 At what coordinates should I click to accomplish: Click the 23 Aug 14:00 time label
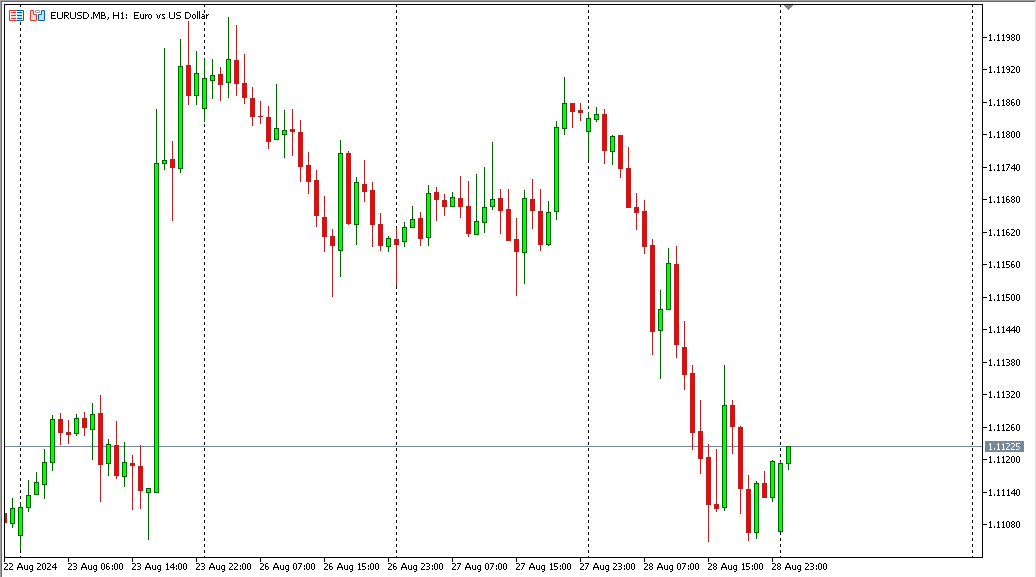tap(159, 566)
